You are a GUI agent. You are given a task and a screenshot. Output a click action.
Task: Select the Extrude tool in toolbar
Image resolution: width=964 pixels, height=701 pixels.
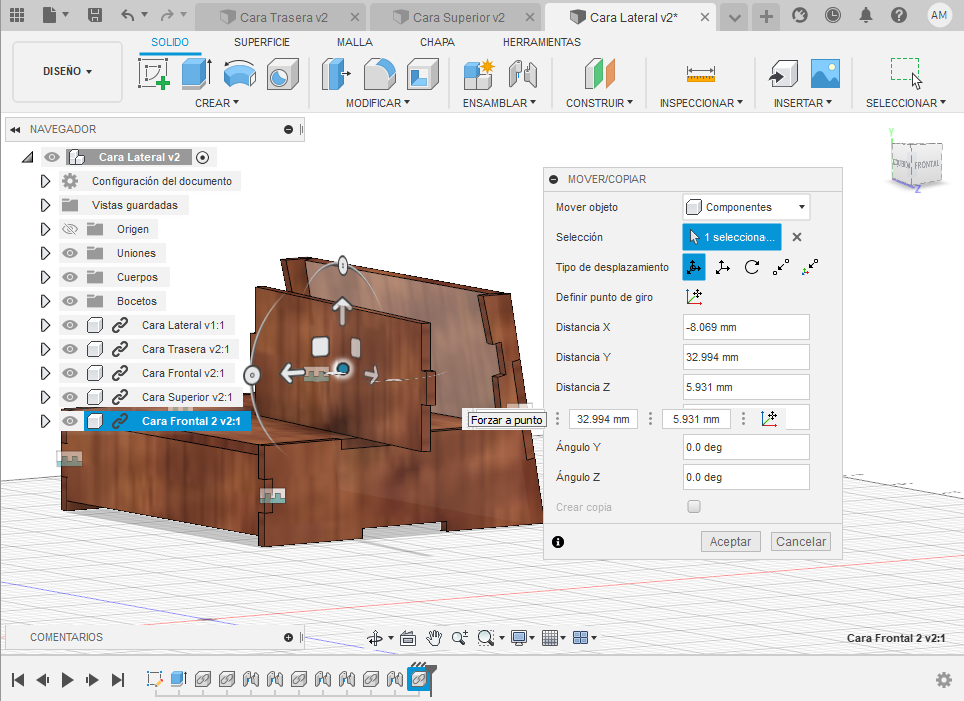pyautogui.click(x=196, y=75)
